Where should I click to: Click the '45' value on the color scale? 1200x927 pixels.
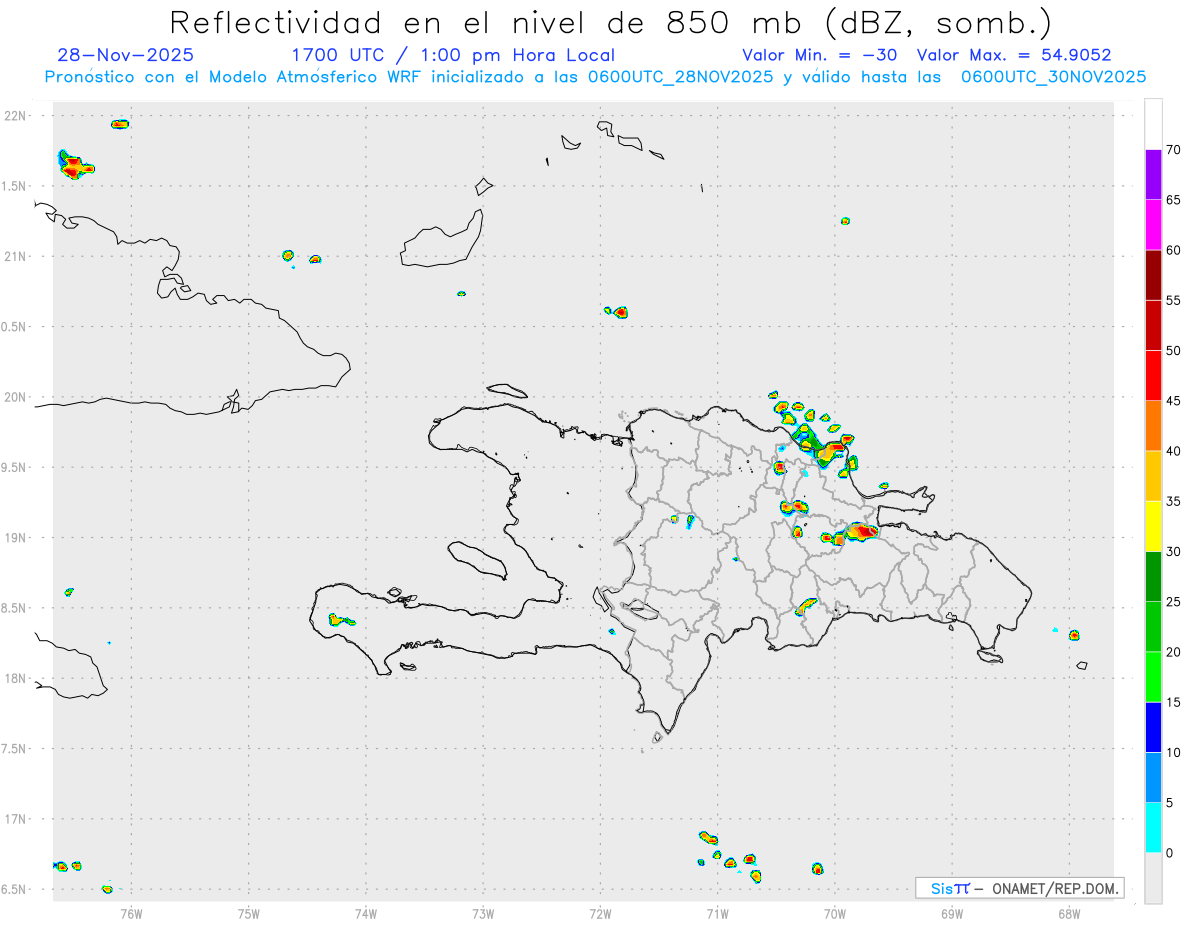[x=1173, y=401]
